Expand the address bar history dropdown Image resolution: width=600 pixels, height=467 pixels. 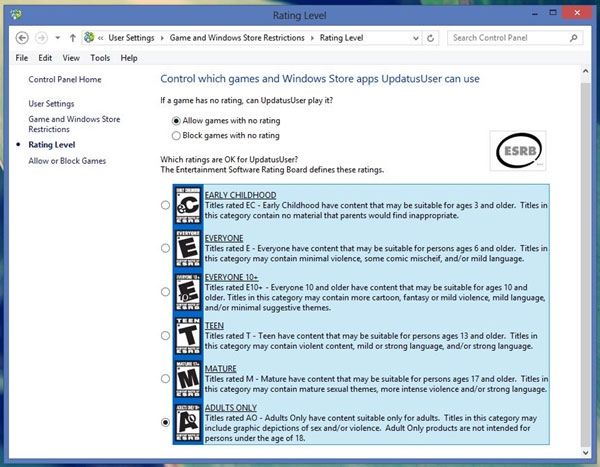click(x=418, y=38)
